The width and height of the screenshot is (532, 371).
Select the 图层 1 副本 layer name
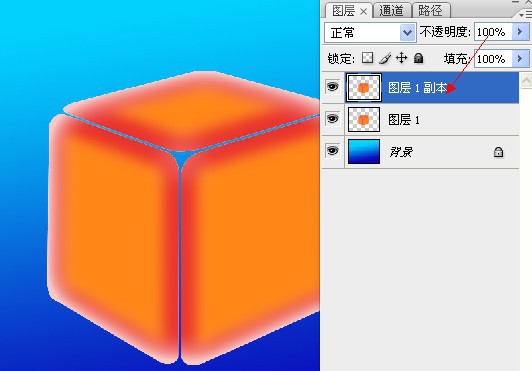[417, 88]
